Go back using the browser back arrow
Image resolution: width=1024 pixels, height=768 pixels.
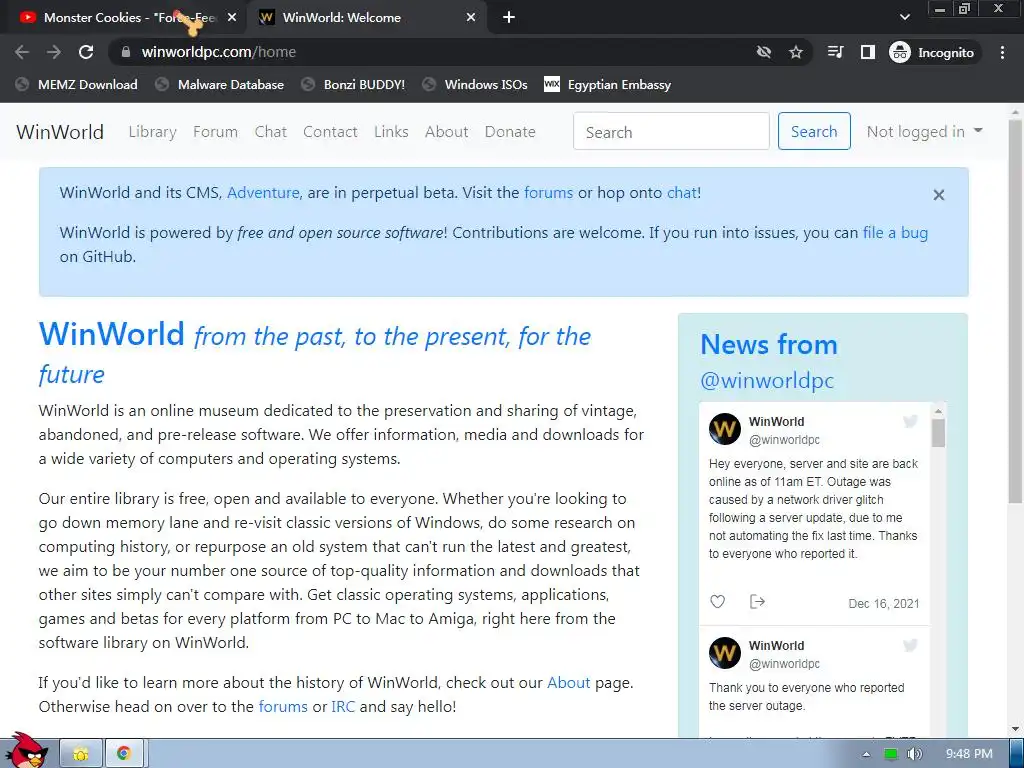coord(22,52)
